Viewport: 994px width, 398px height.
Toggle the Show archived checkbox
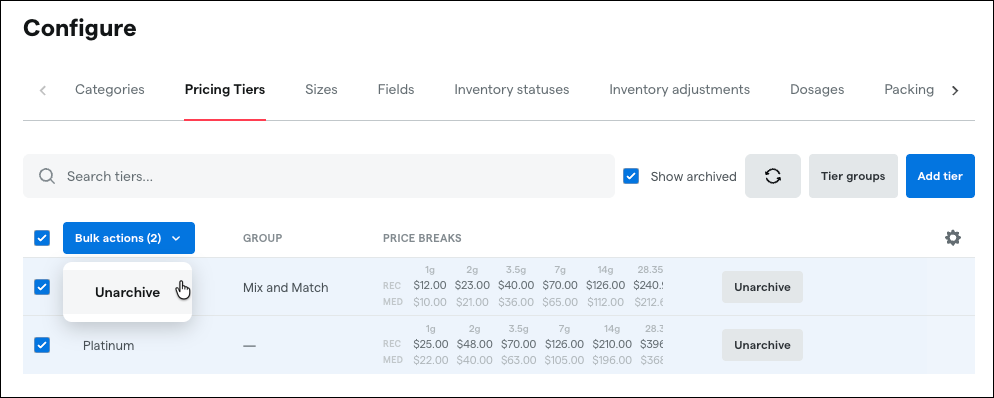631,176
